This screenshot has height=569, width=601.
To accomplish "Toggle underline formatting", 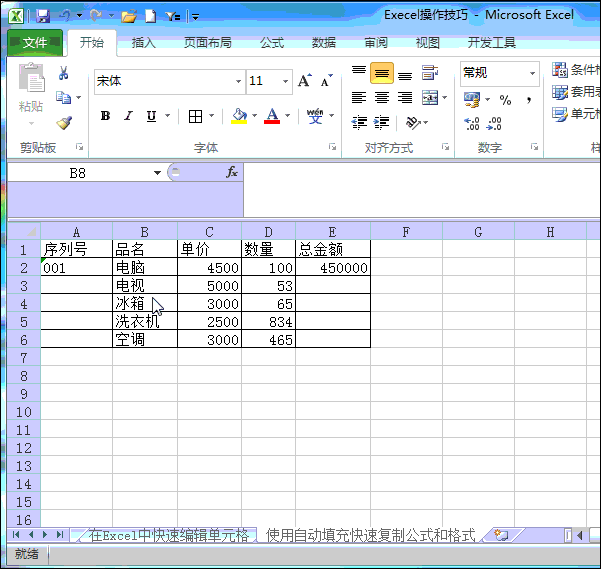I will click(x=151, y=116).
